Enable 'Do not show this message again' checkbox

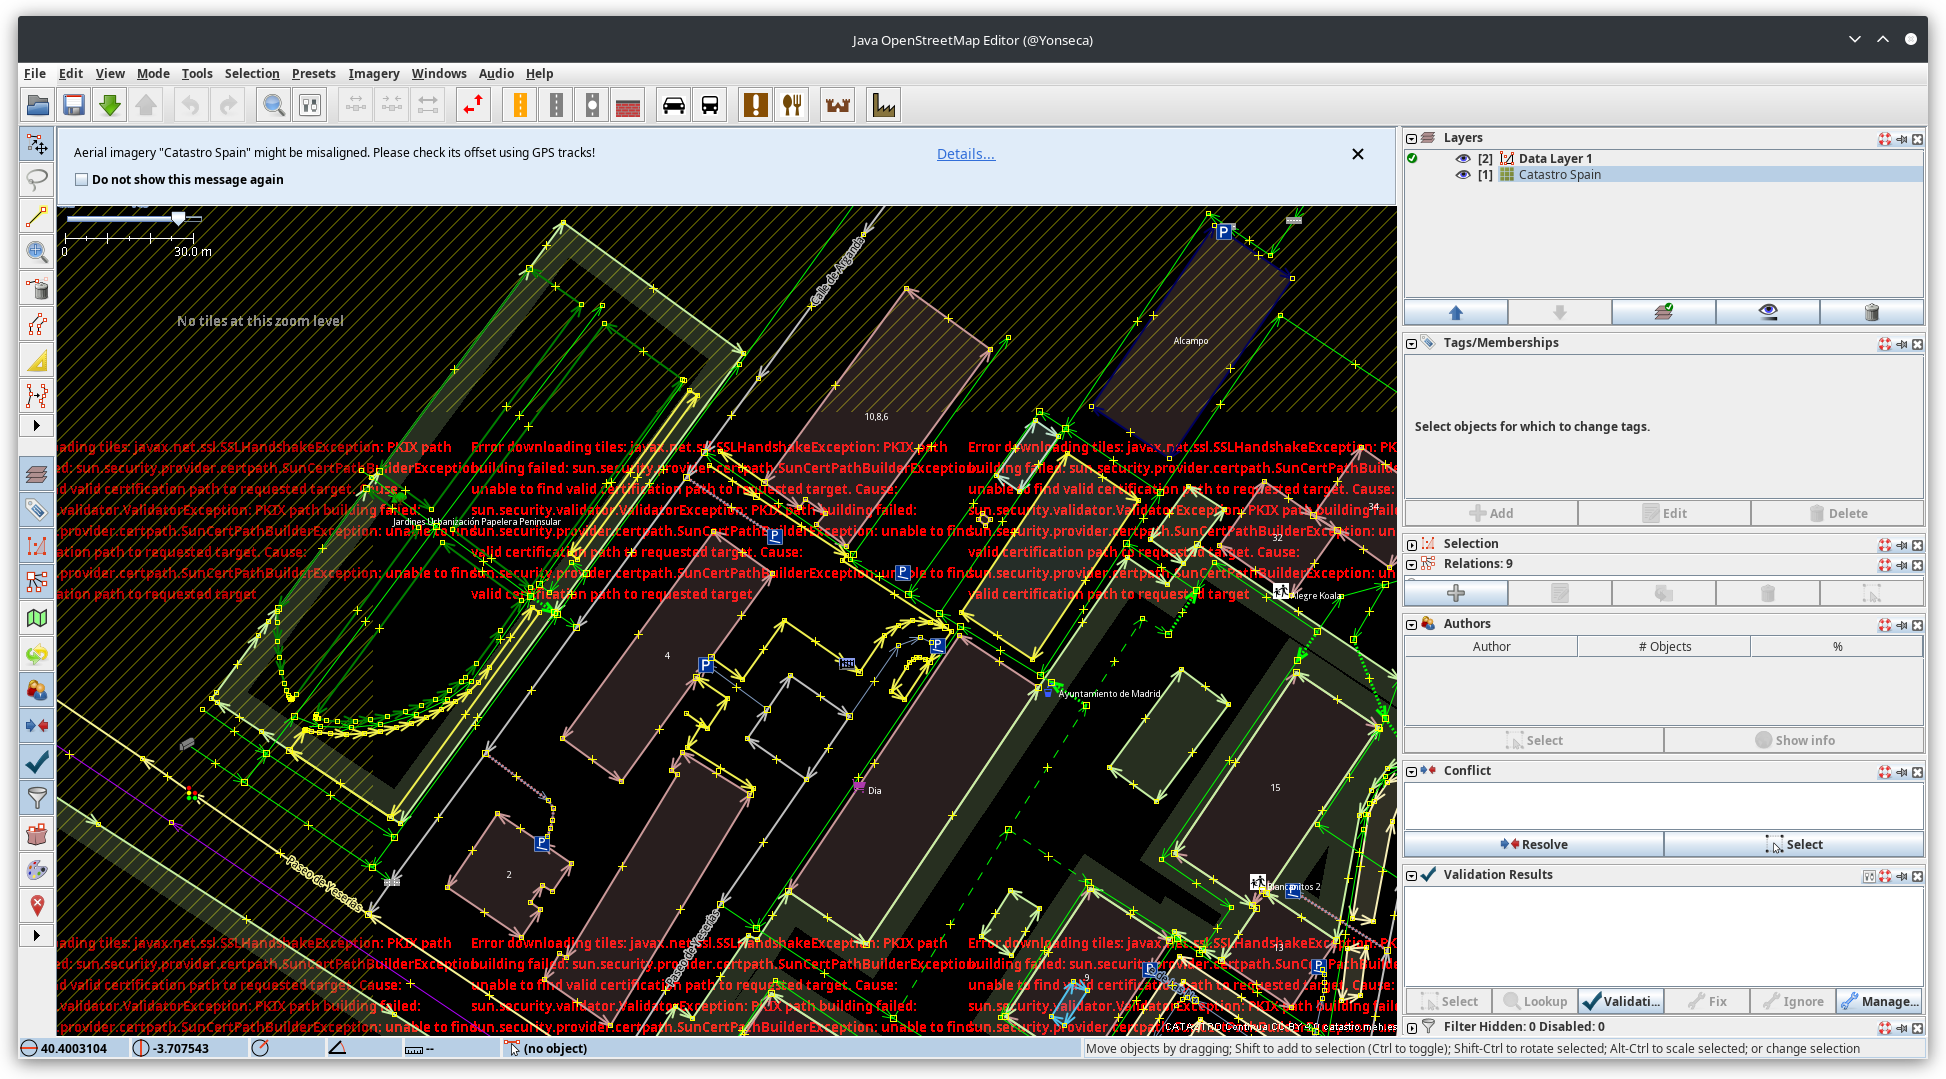82,180
